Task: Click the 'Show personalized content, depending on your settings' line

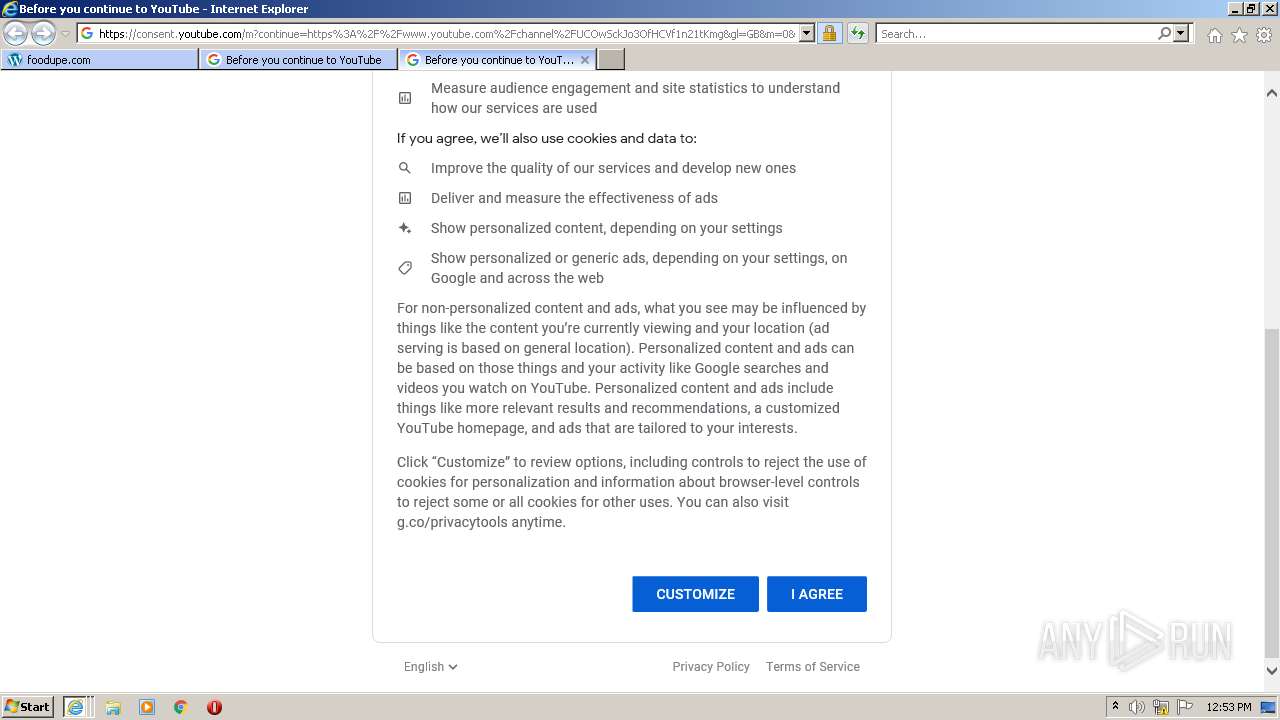Action: pos(607,228)
